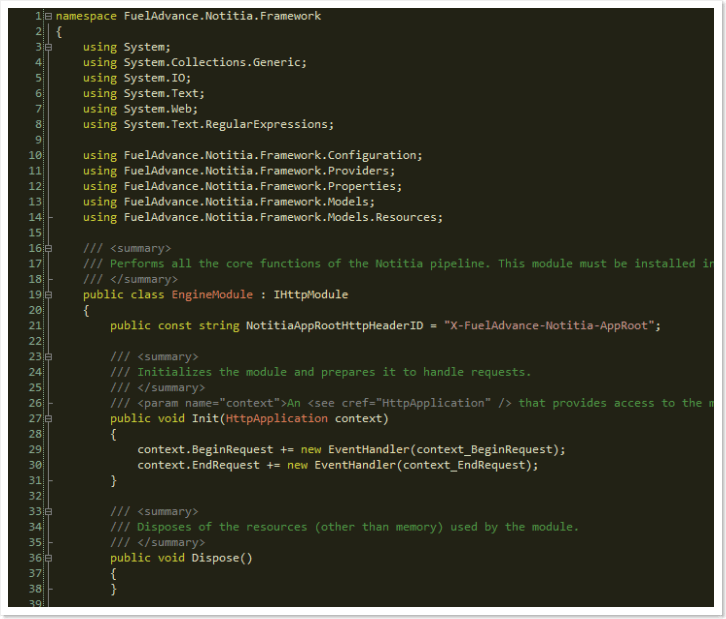Click the HttpApplication parameter type in Init
Viewport: 726px width, 619px height.
276,418
